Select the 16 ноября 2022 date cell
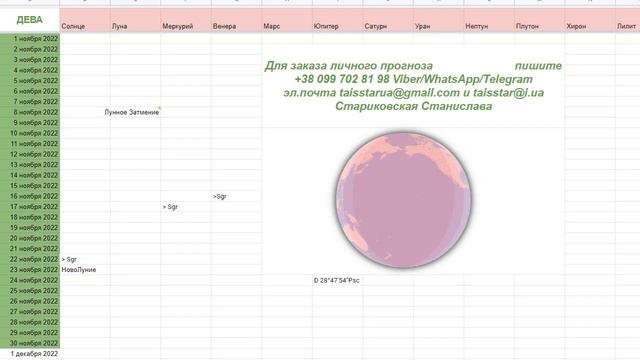The width and height of the screenshot is (640, 360). pos(30,196)
